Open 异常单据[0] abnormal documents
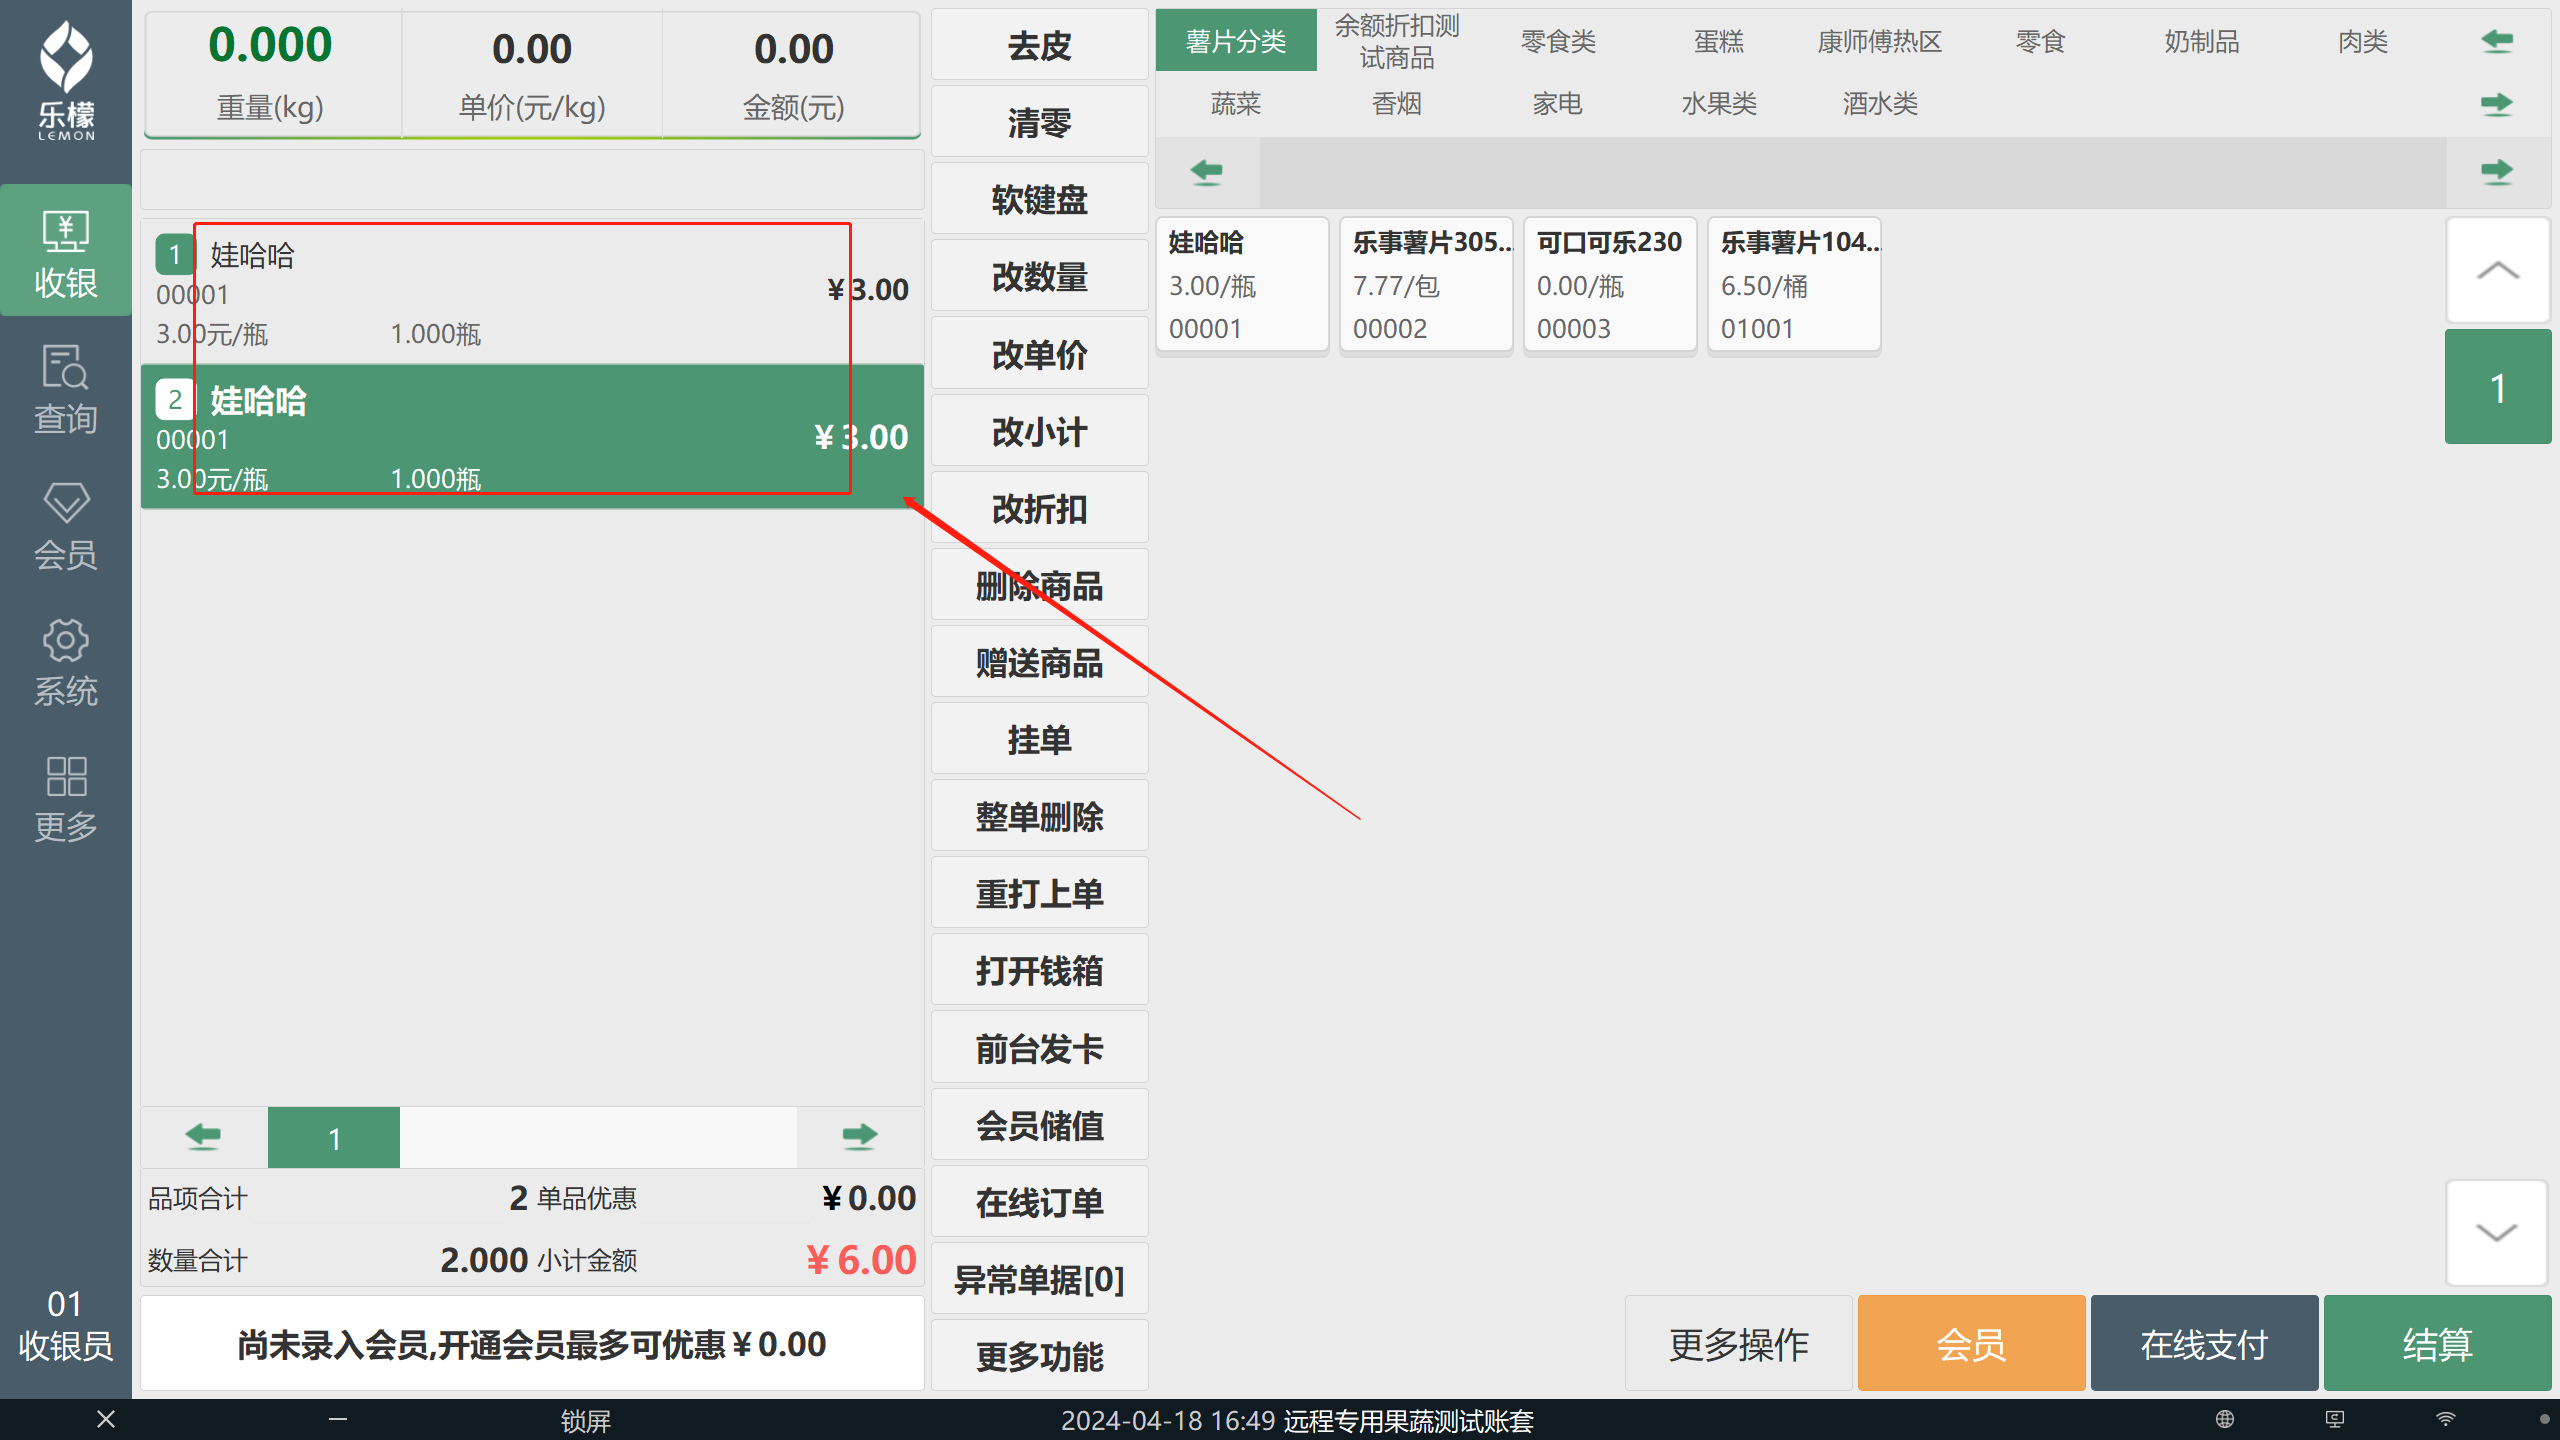Viewport: 2560px width, 1440px height. tap(1040, 1279)
